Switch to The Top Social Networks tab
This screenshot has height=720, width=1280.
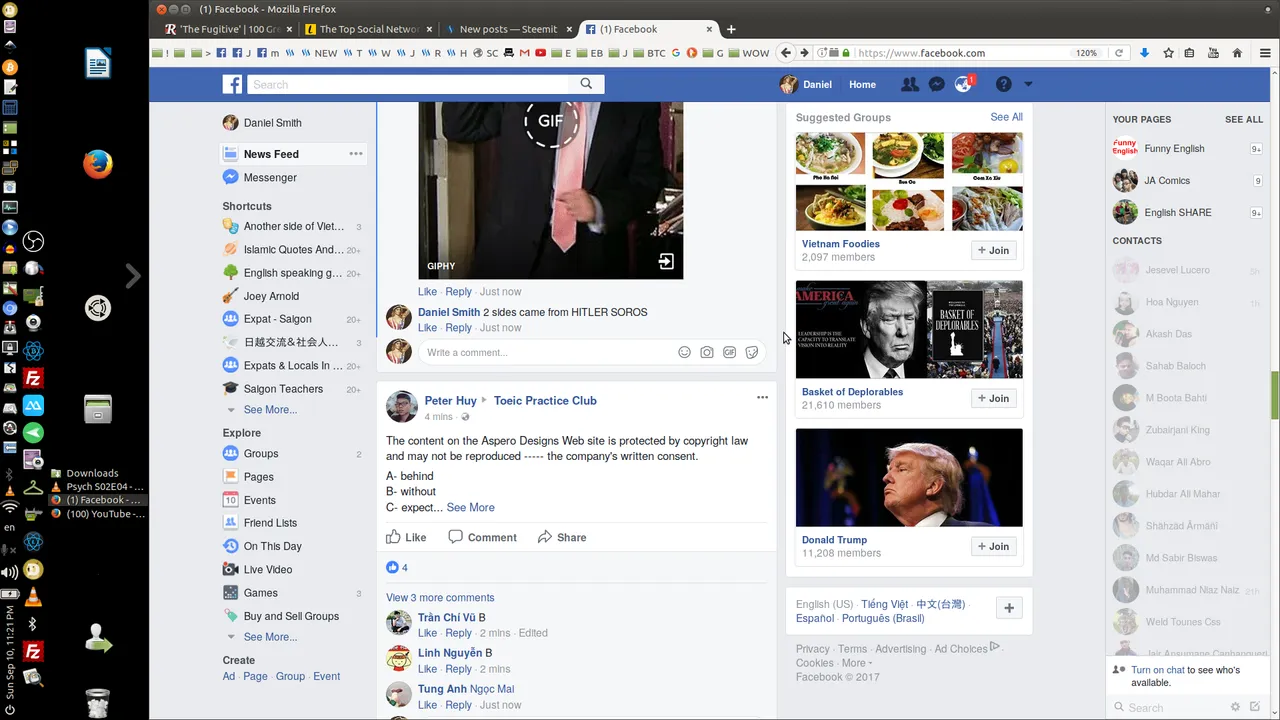pyautogui.click(x=369, y=29)
